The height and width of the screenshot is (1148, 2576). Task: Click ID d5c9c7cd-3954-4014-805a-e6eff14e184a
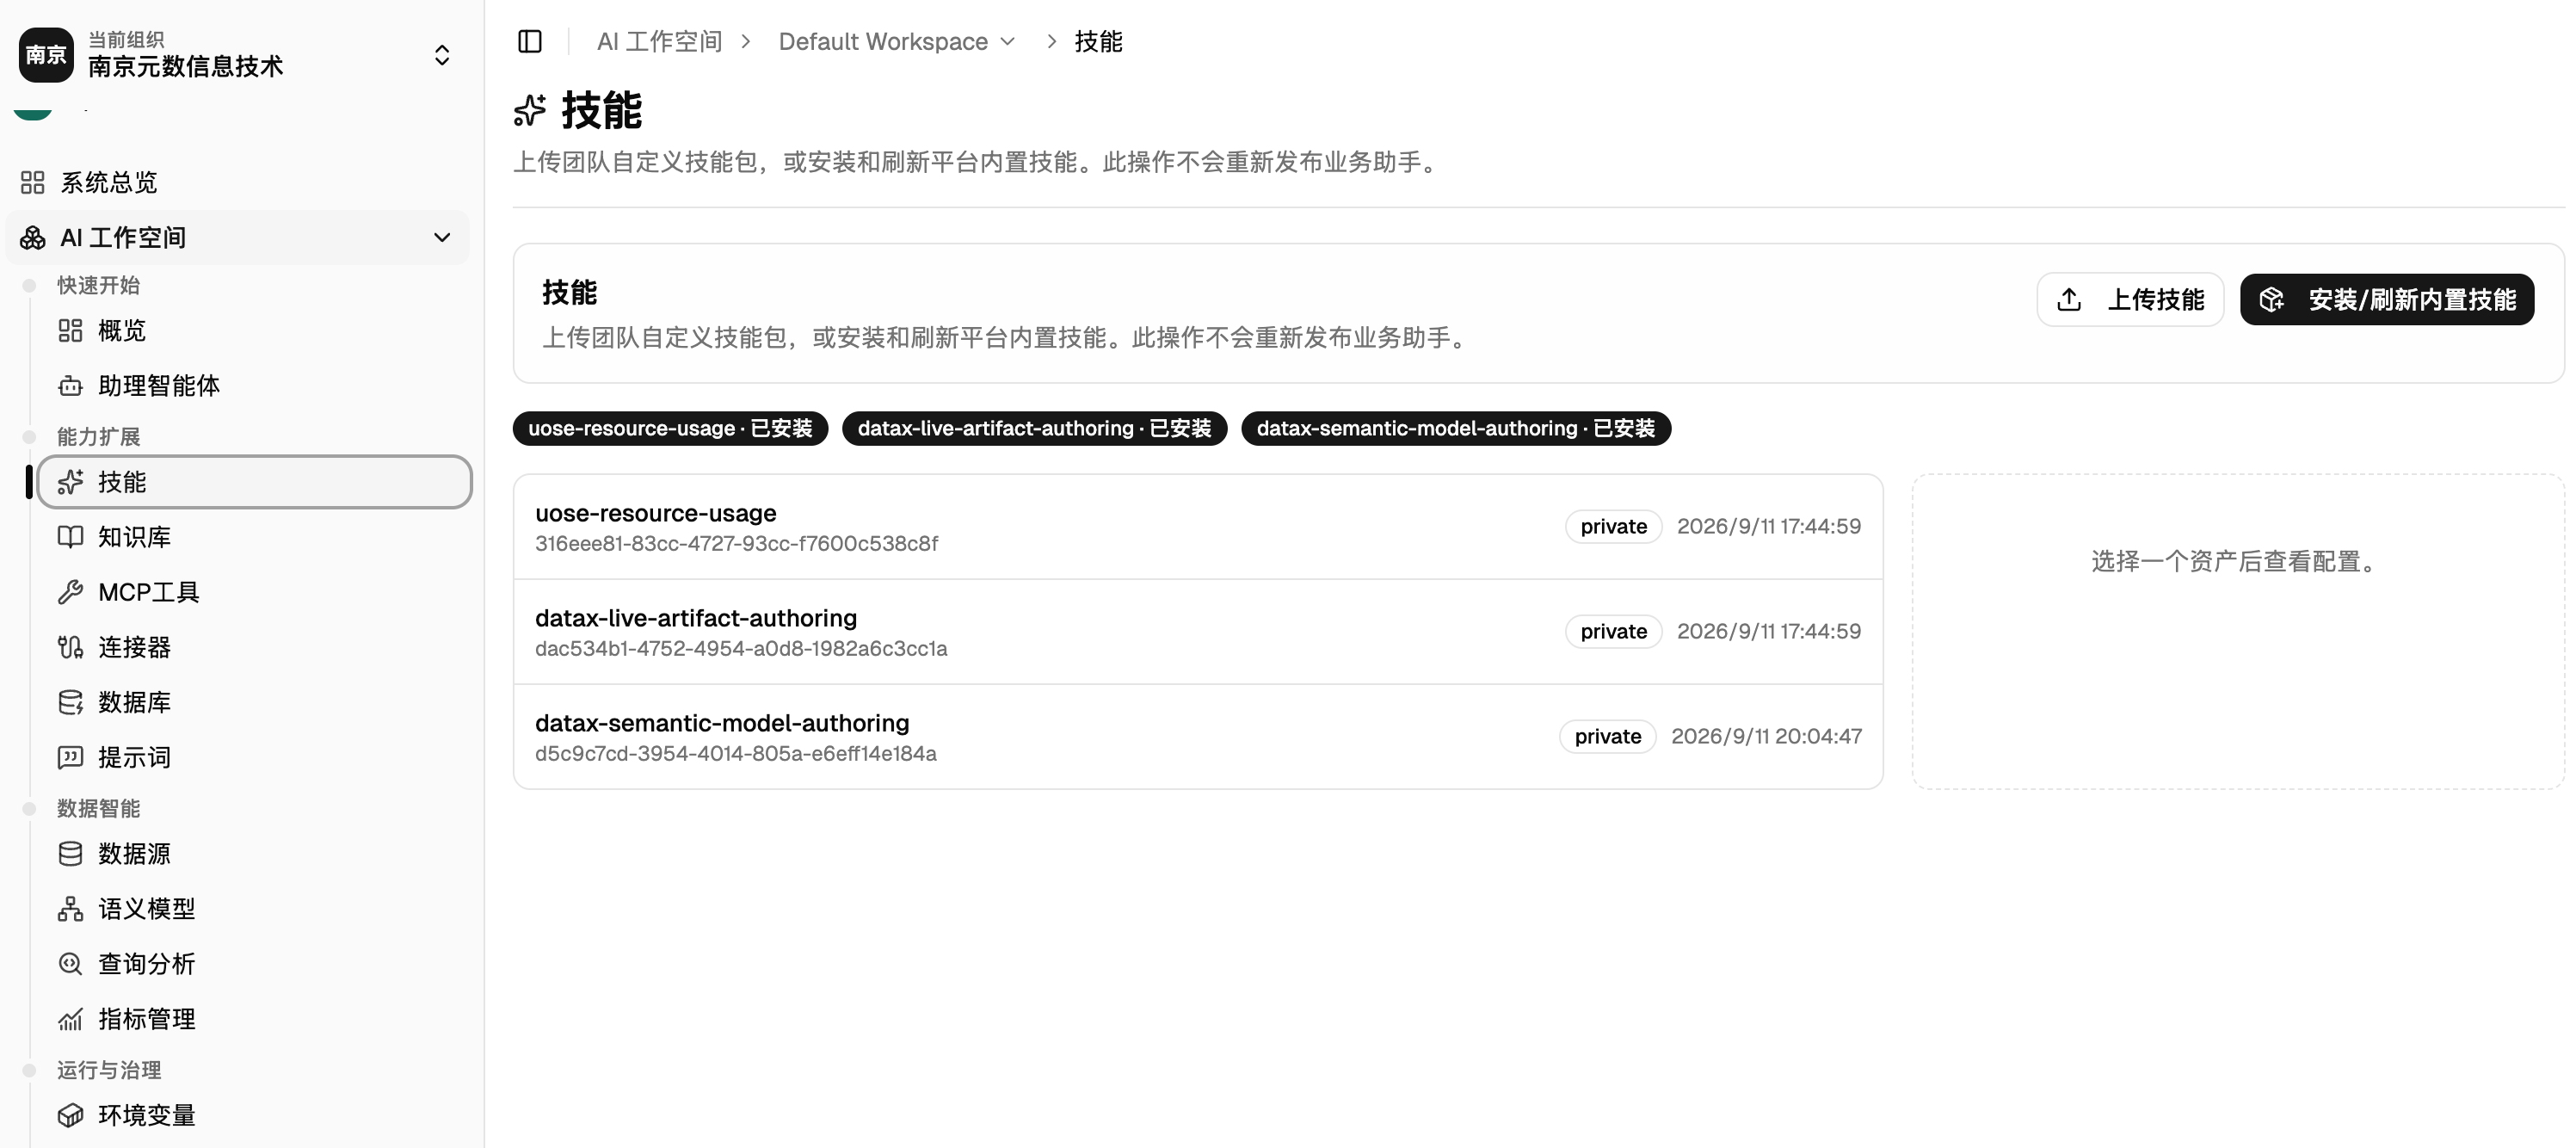(736, 753)
